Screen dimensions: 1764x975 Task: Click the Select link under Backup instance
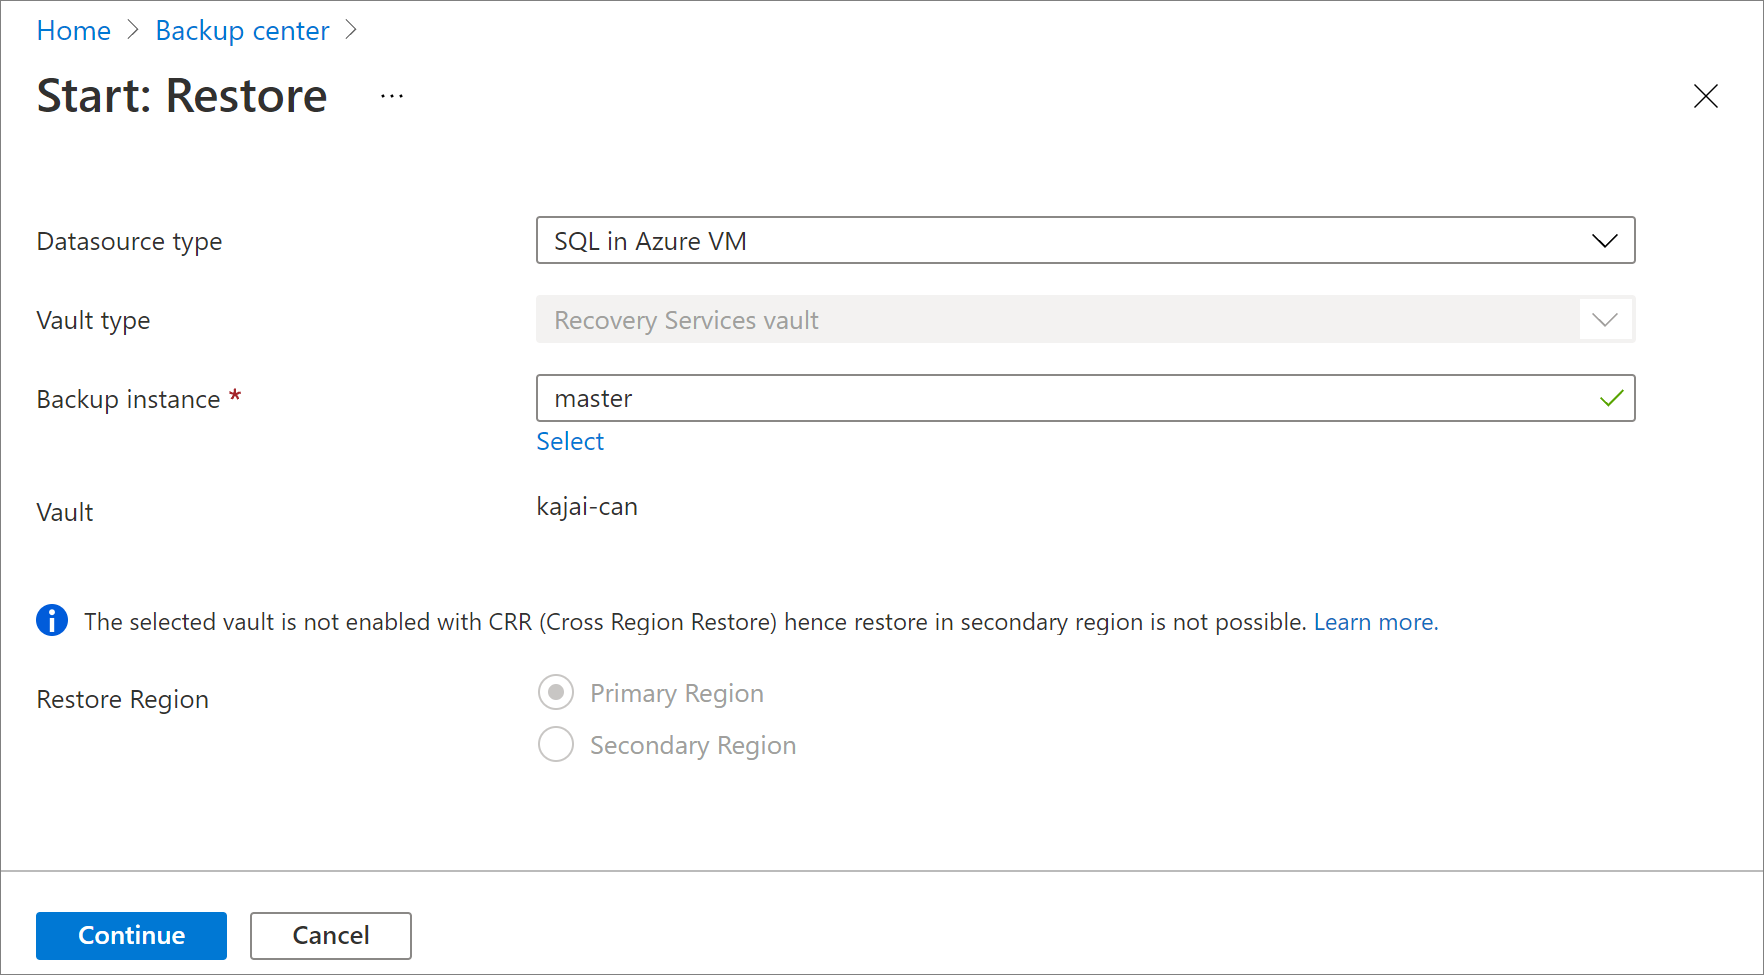[x=570, y=441]
